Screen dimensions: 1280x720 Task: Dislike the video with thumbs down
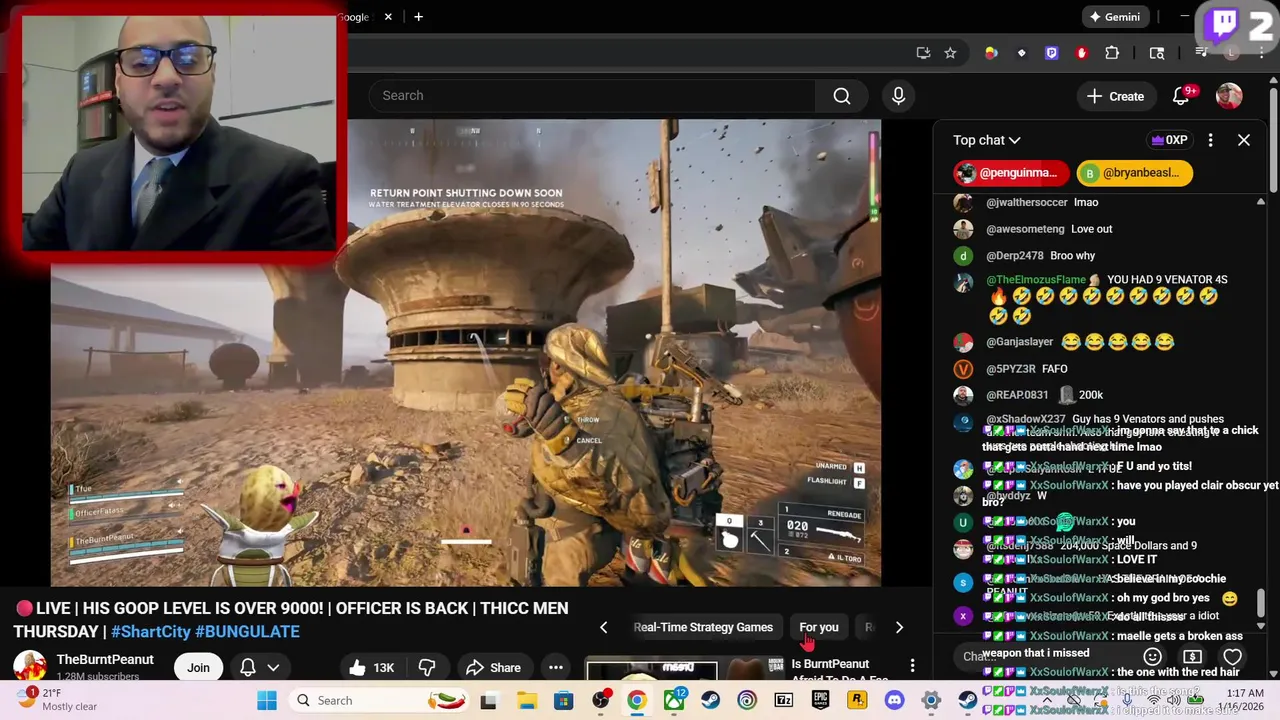tap(427, 668)
